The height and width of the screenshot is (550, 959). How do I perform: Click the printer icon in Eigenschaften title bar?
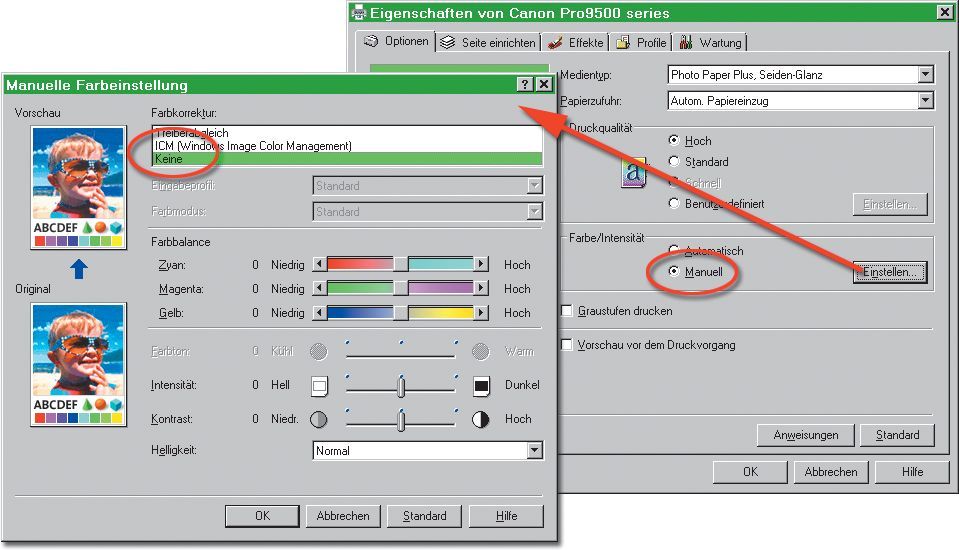click(359, 13)
